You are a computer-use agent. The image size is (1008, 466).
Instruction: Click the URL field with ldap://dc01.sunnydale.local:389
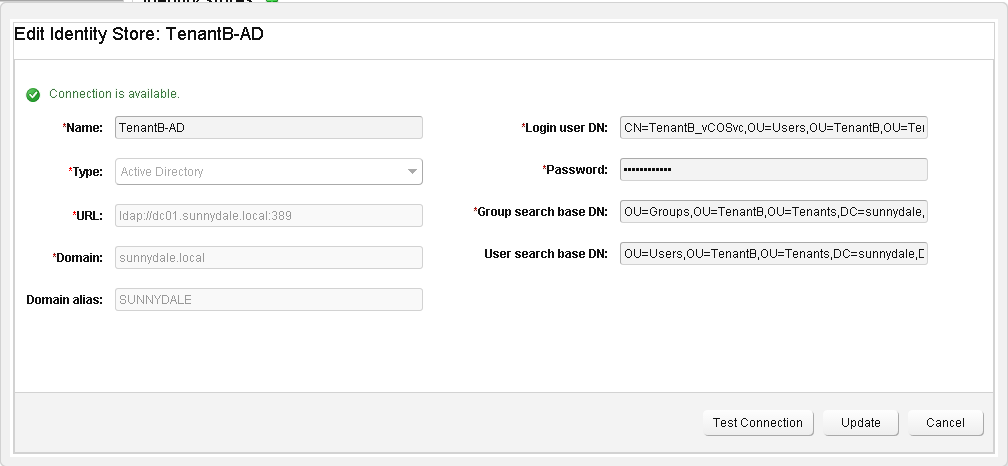[x=269, y=215]
